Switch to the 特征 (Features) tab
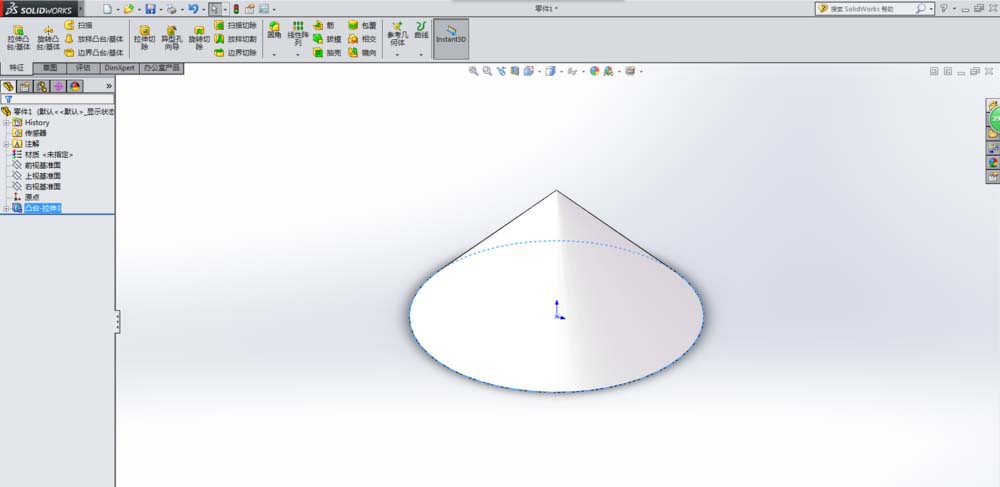Viewport: 1000px width, 487px height. click(17, 68)
